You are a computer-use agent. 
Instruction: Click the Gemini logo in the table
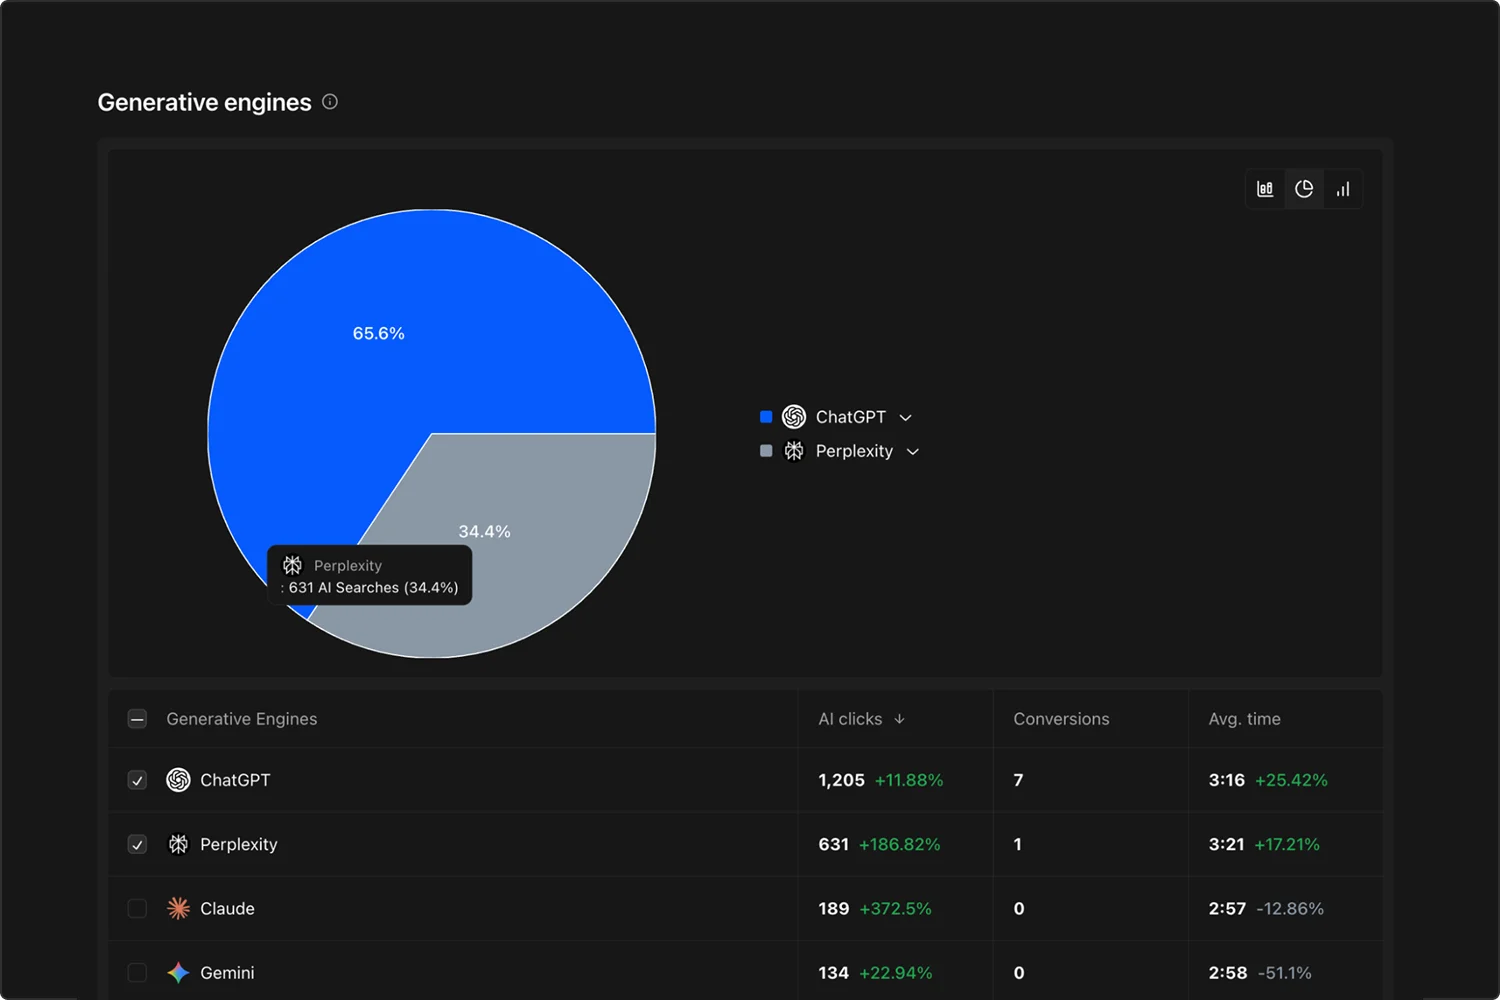click(178, 972)
